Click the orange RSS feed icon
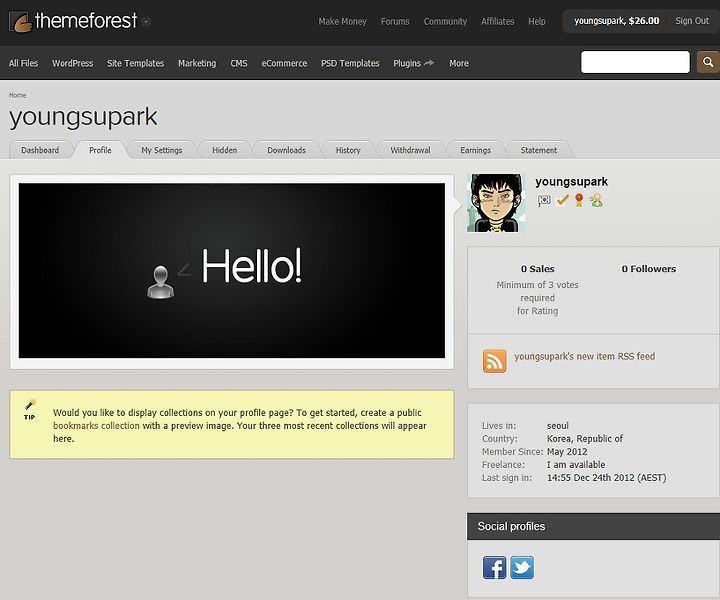This screenshot has height=600, width=720. click(x=495, y=361)
